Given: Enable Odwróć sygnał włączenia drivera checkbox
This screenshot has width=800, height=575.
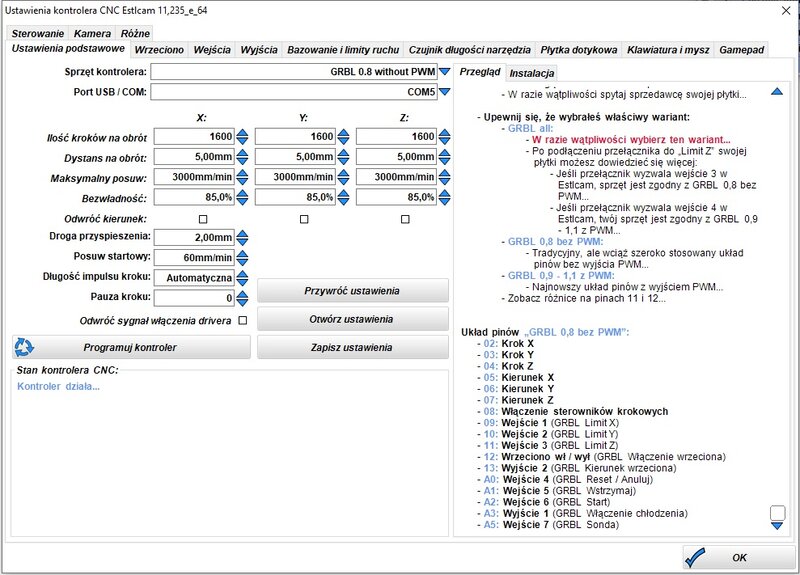Looking at the screenshot, I should [x=243, y=320].
